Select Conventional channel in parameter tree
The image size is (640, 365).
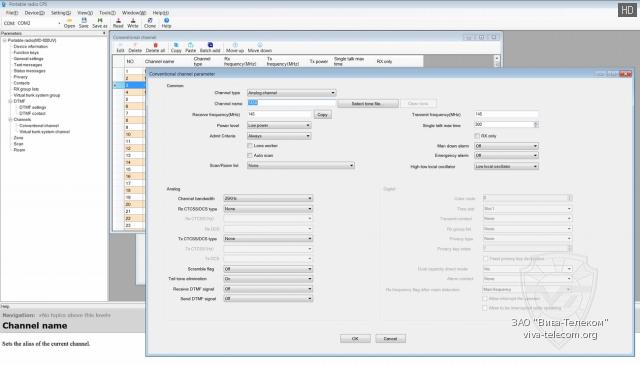coord(39,126)
